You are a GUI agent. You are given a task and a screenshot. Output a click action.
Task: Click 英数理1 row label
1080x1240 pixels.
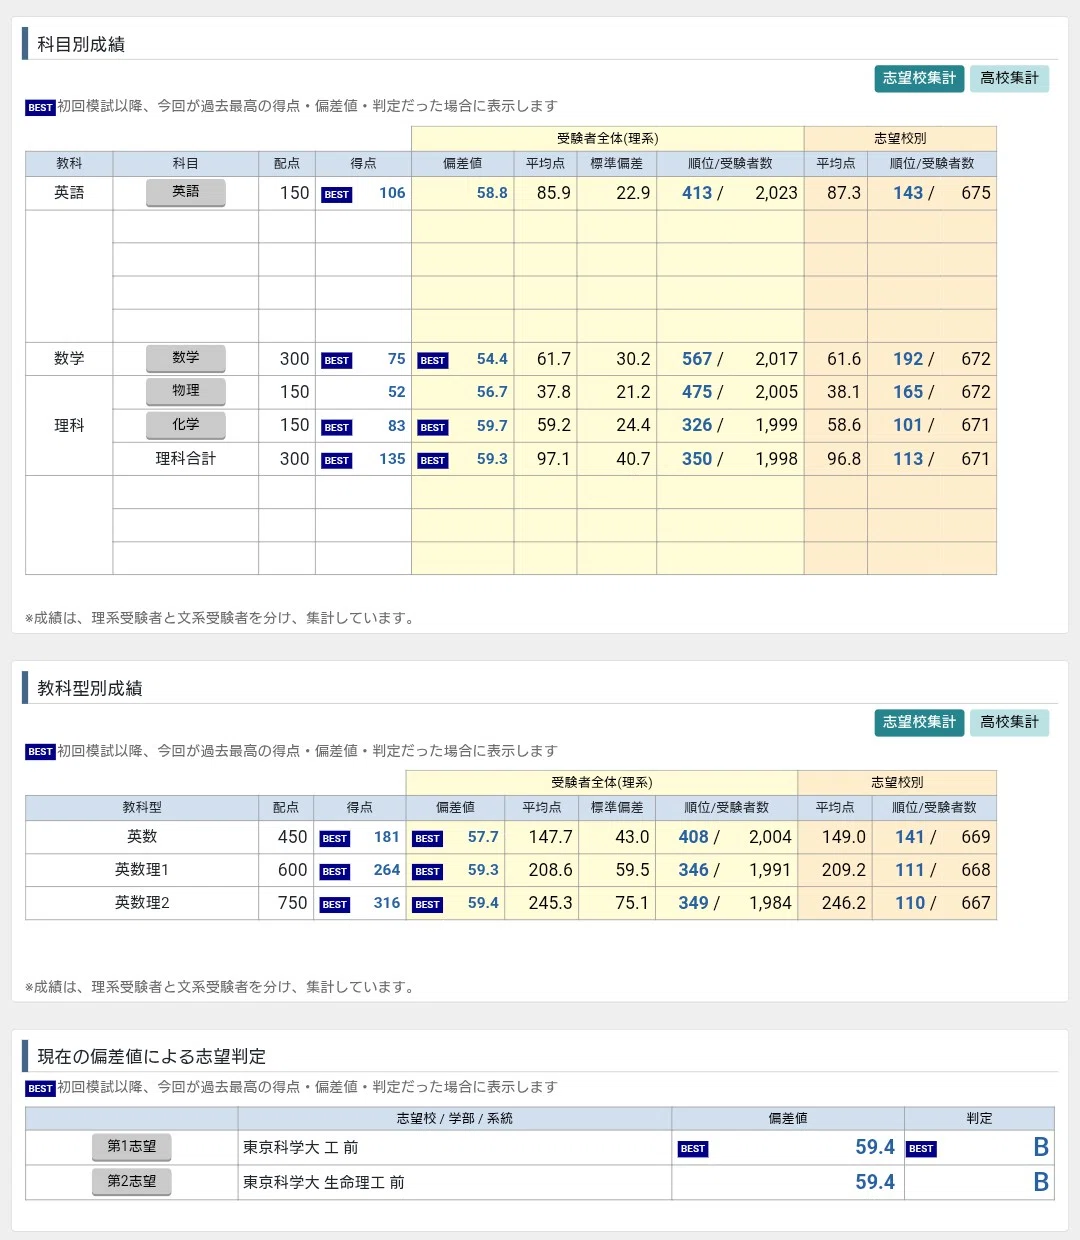pos(142,870)
